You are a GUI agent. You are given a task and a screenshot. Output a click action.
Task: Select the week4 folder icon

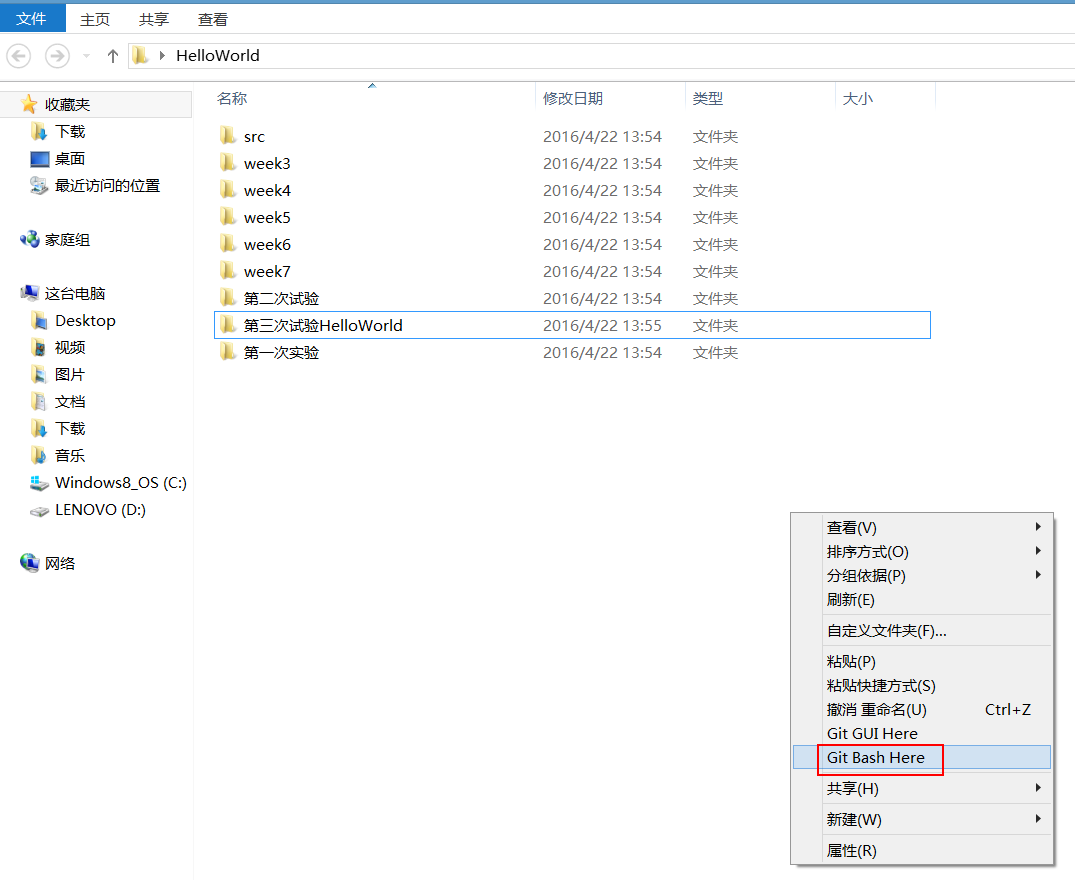228,189
